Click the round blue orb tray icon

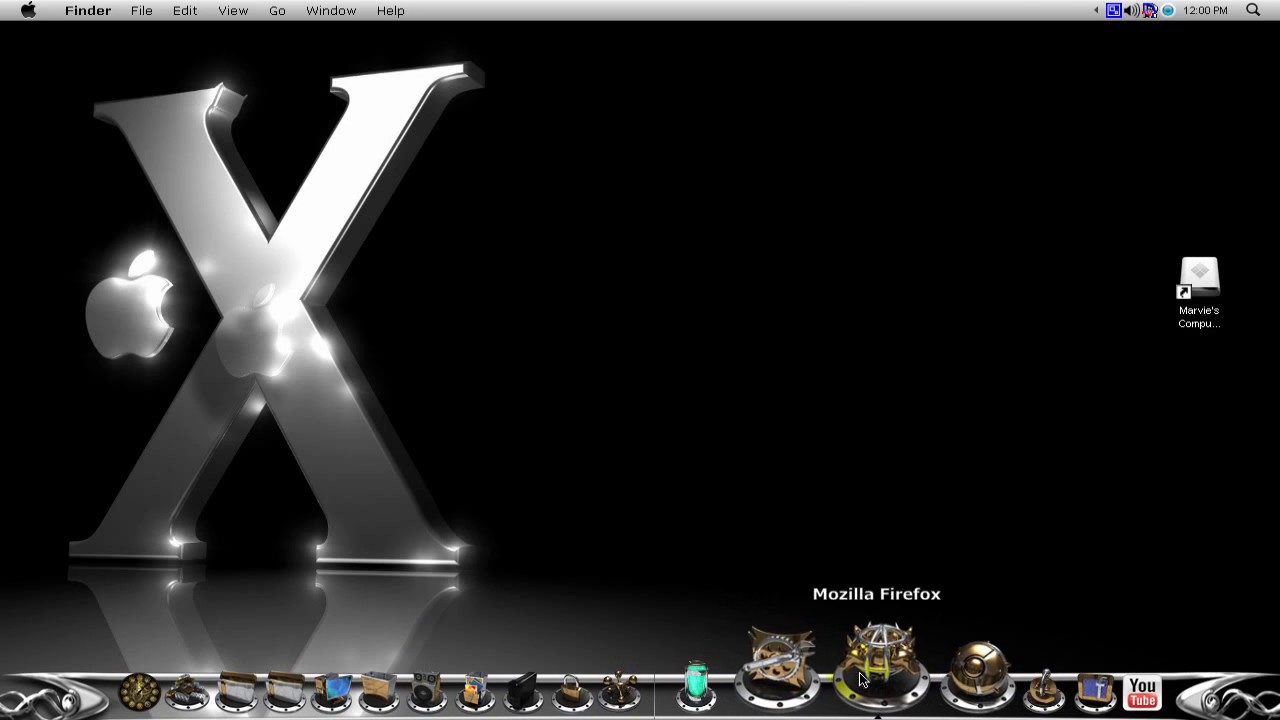(1168, 10)
